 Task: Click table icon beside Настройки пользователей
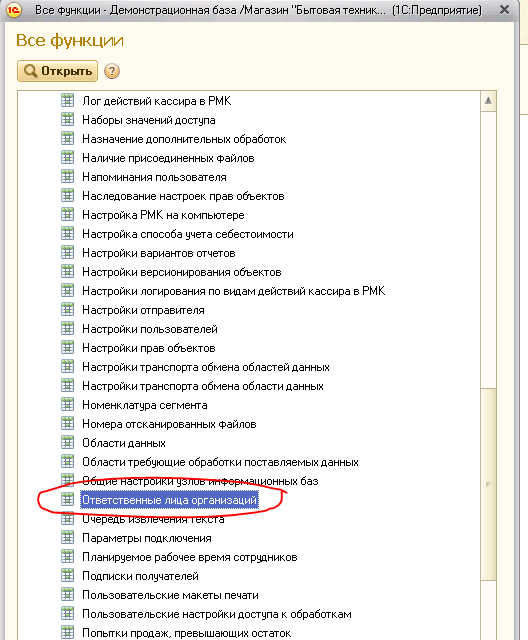(x=67, y=329)
